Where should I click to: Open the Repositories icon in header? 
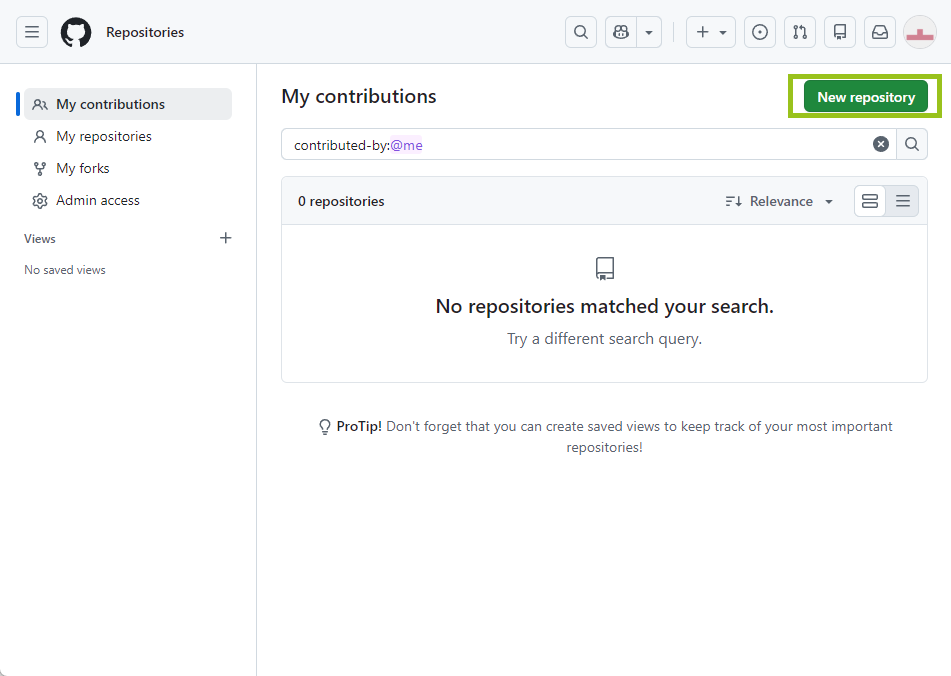840,32
